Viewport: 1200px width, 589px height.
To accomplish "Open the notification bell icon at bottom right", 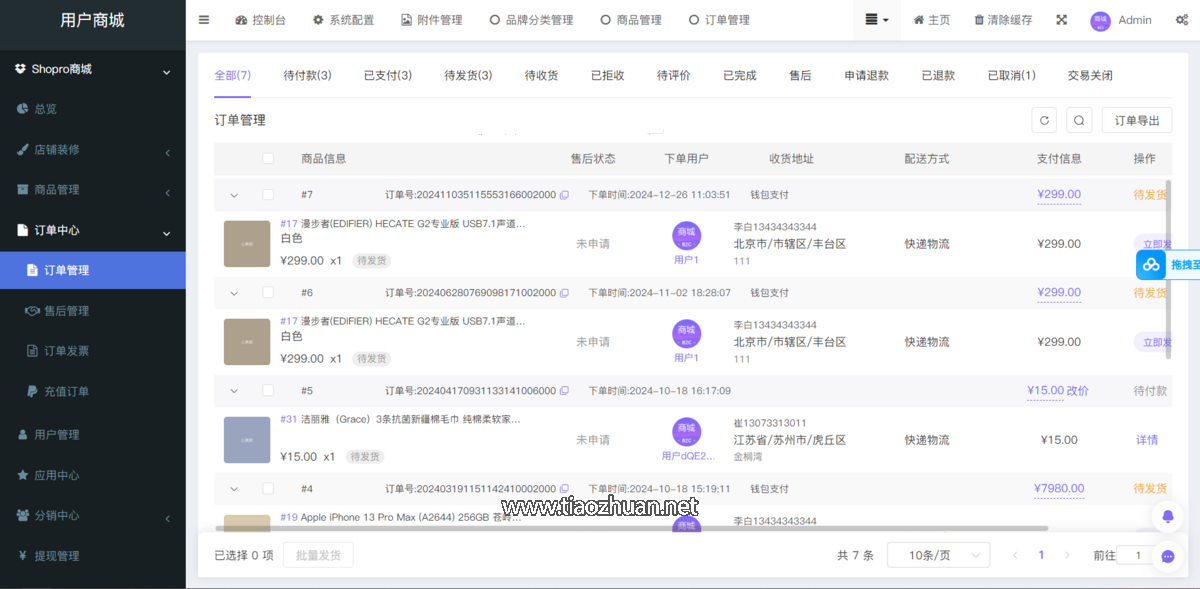I will [1167, 516].
